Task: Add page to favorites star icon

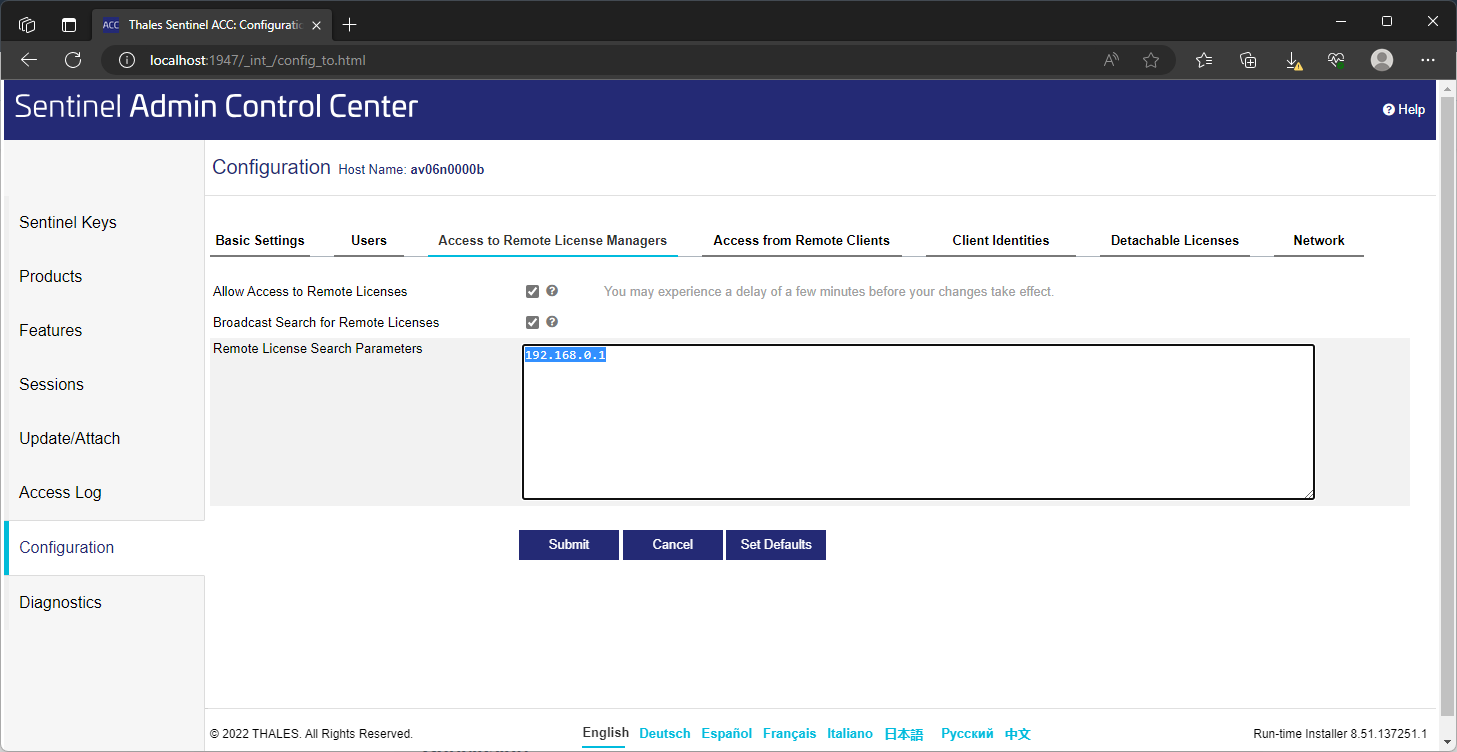Action: click(x=1151, y=60)
